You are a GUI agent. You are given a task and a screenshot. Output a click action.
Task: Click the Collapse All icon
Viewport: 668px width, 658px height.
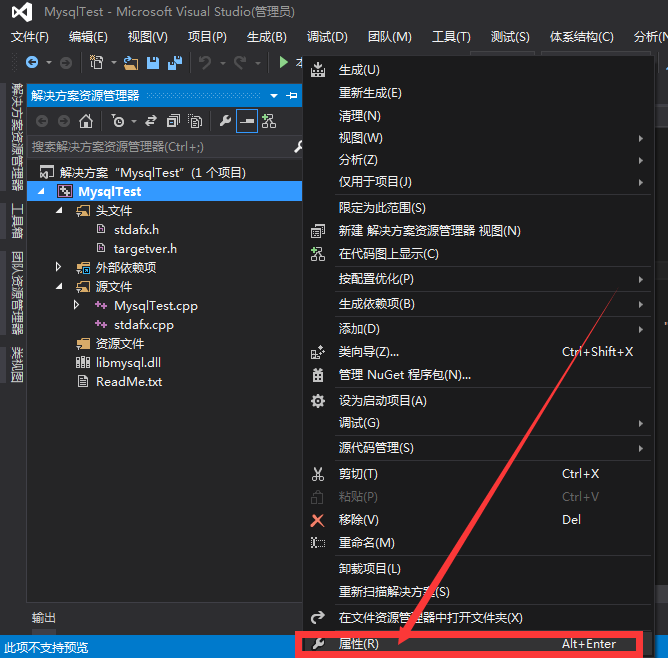click(x=173, y=121)
